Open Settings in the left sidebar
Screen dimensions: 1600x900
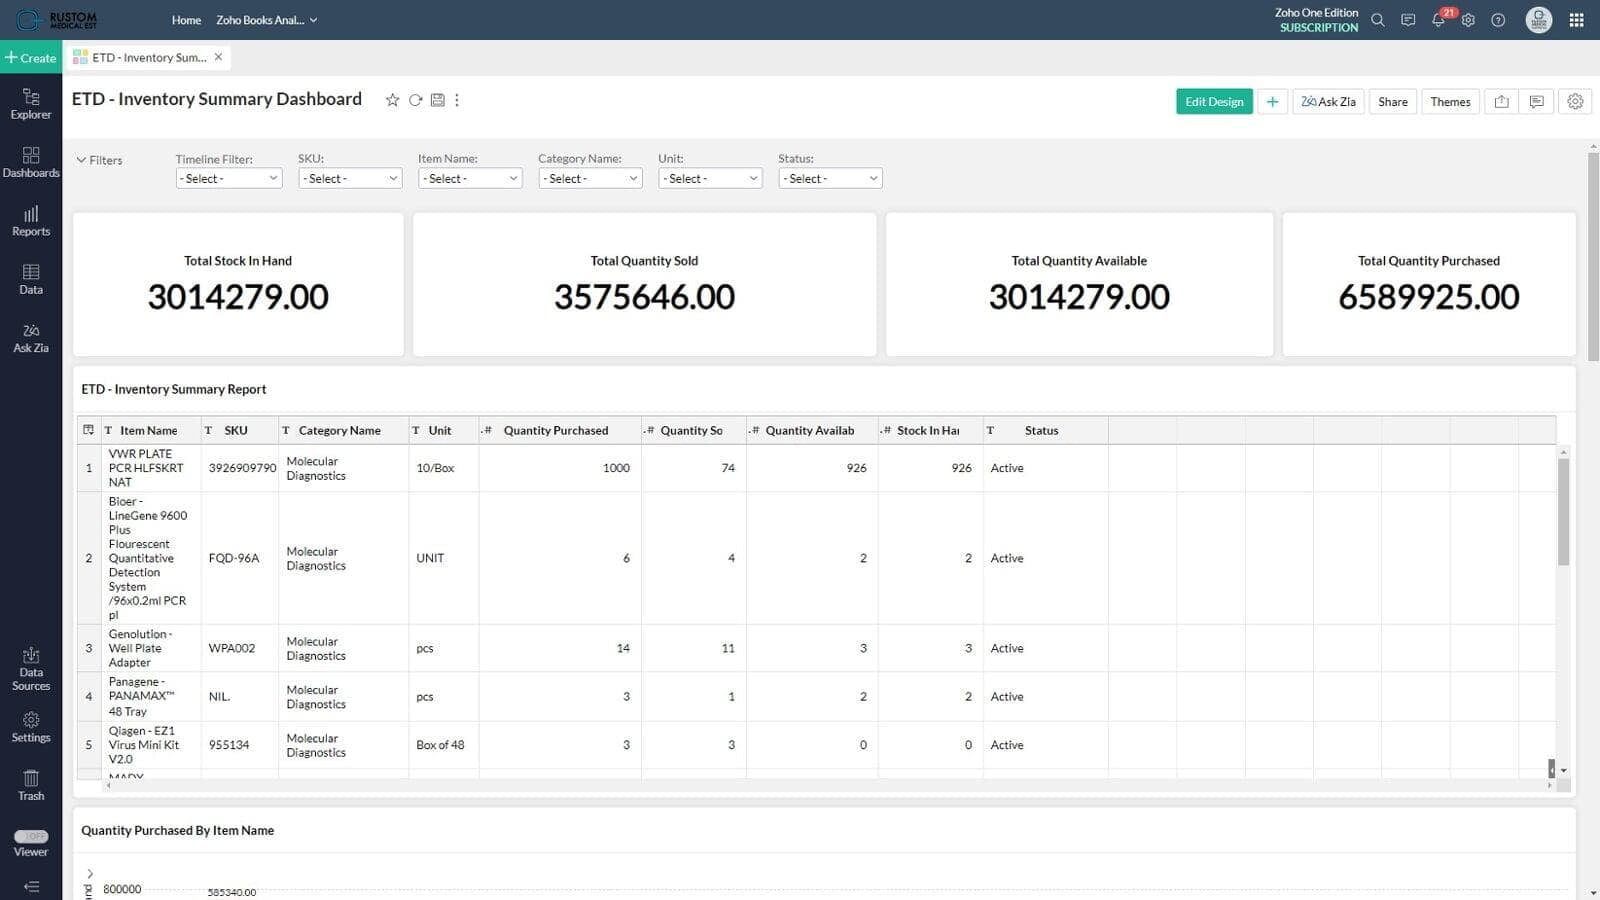(x=31, y=727)
